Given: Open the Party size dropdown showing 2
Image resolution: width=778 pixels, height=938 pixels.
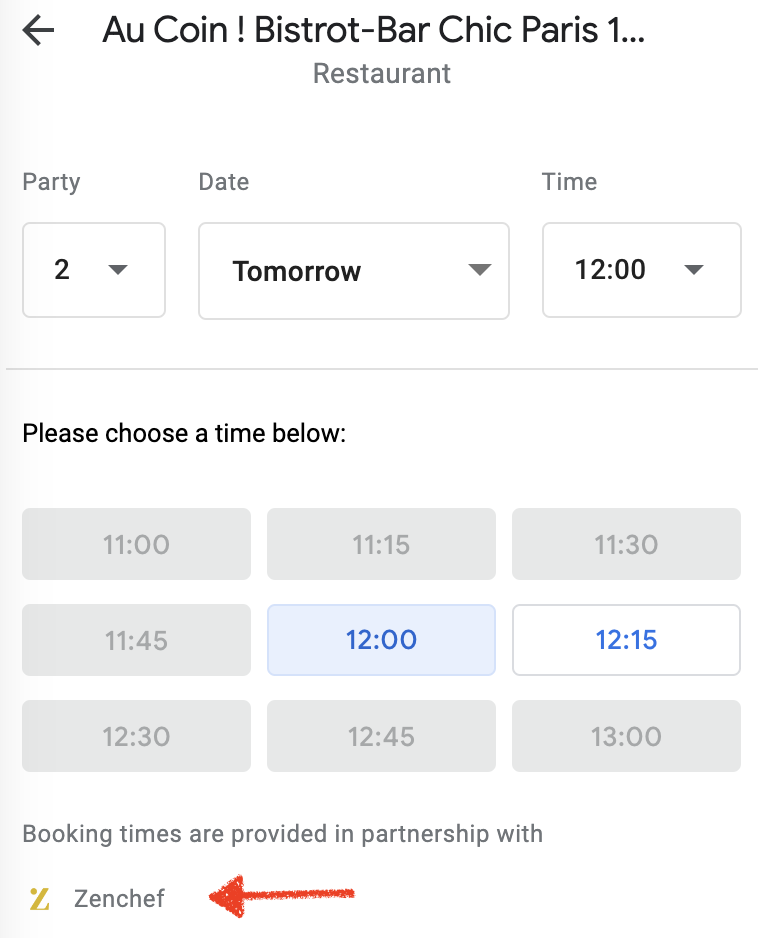Looking at the screenshot, I should coord(94,270).
